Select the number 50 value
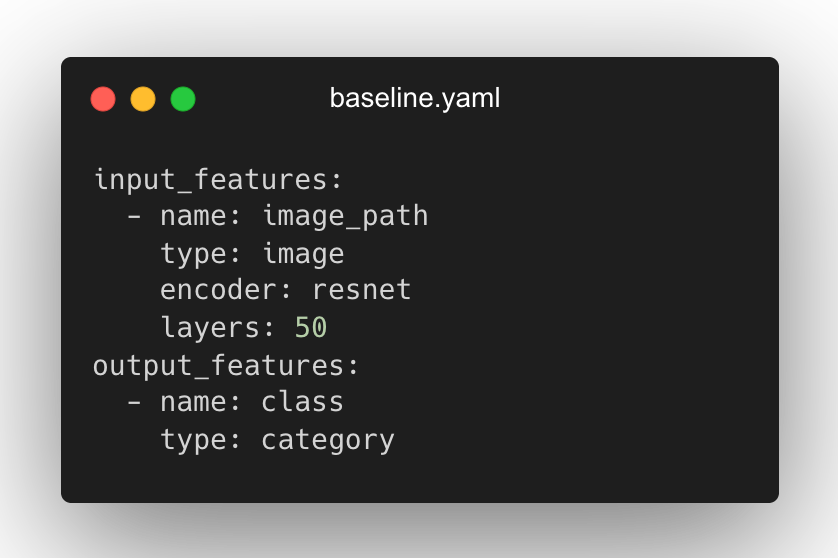Screen dimensions: 838x558 tap(311, 328)
